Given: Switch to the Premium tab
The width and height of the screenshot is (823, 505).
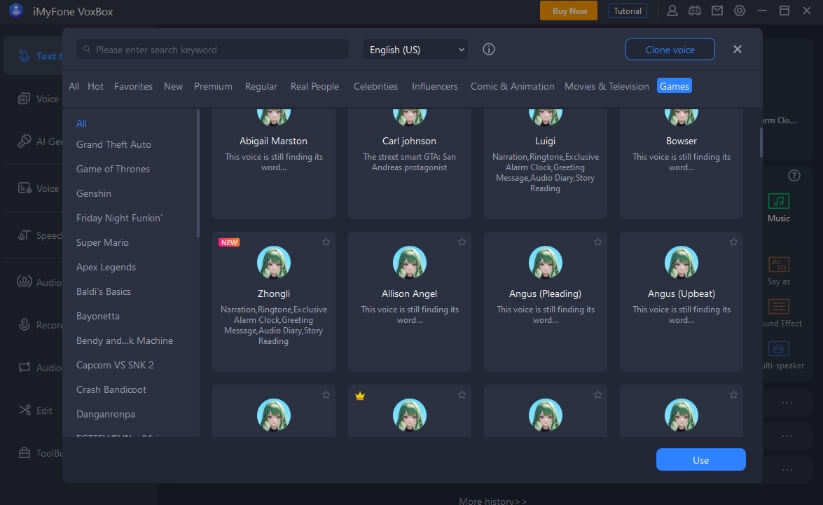Looking at the screenshot, I should pos(213,86).
